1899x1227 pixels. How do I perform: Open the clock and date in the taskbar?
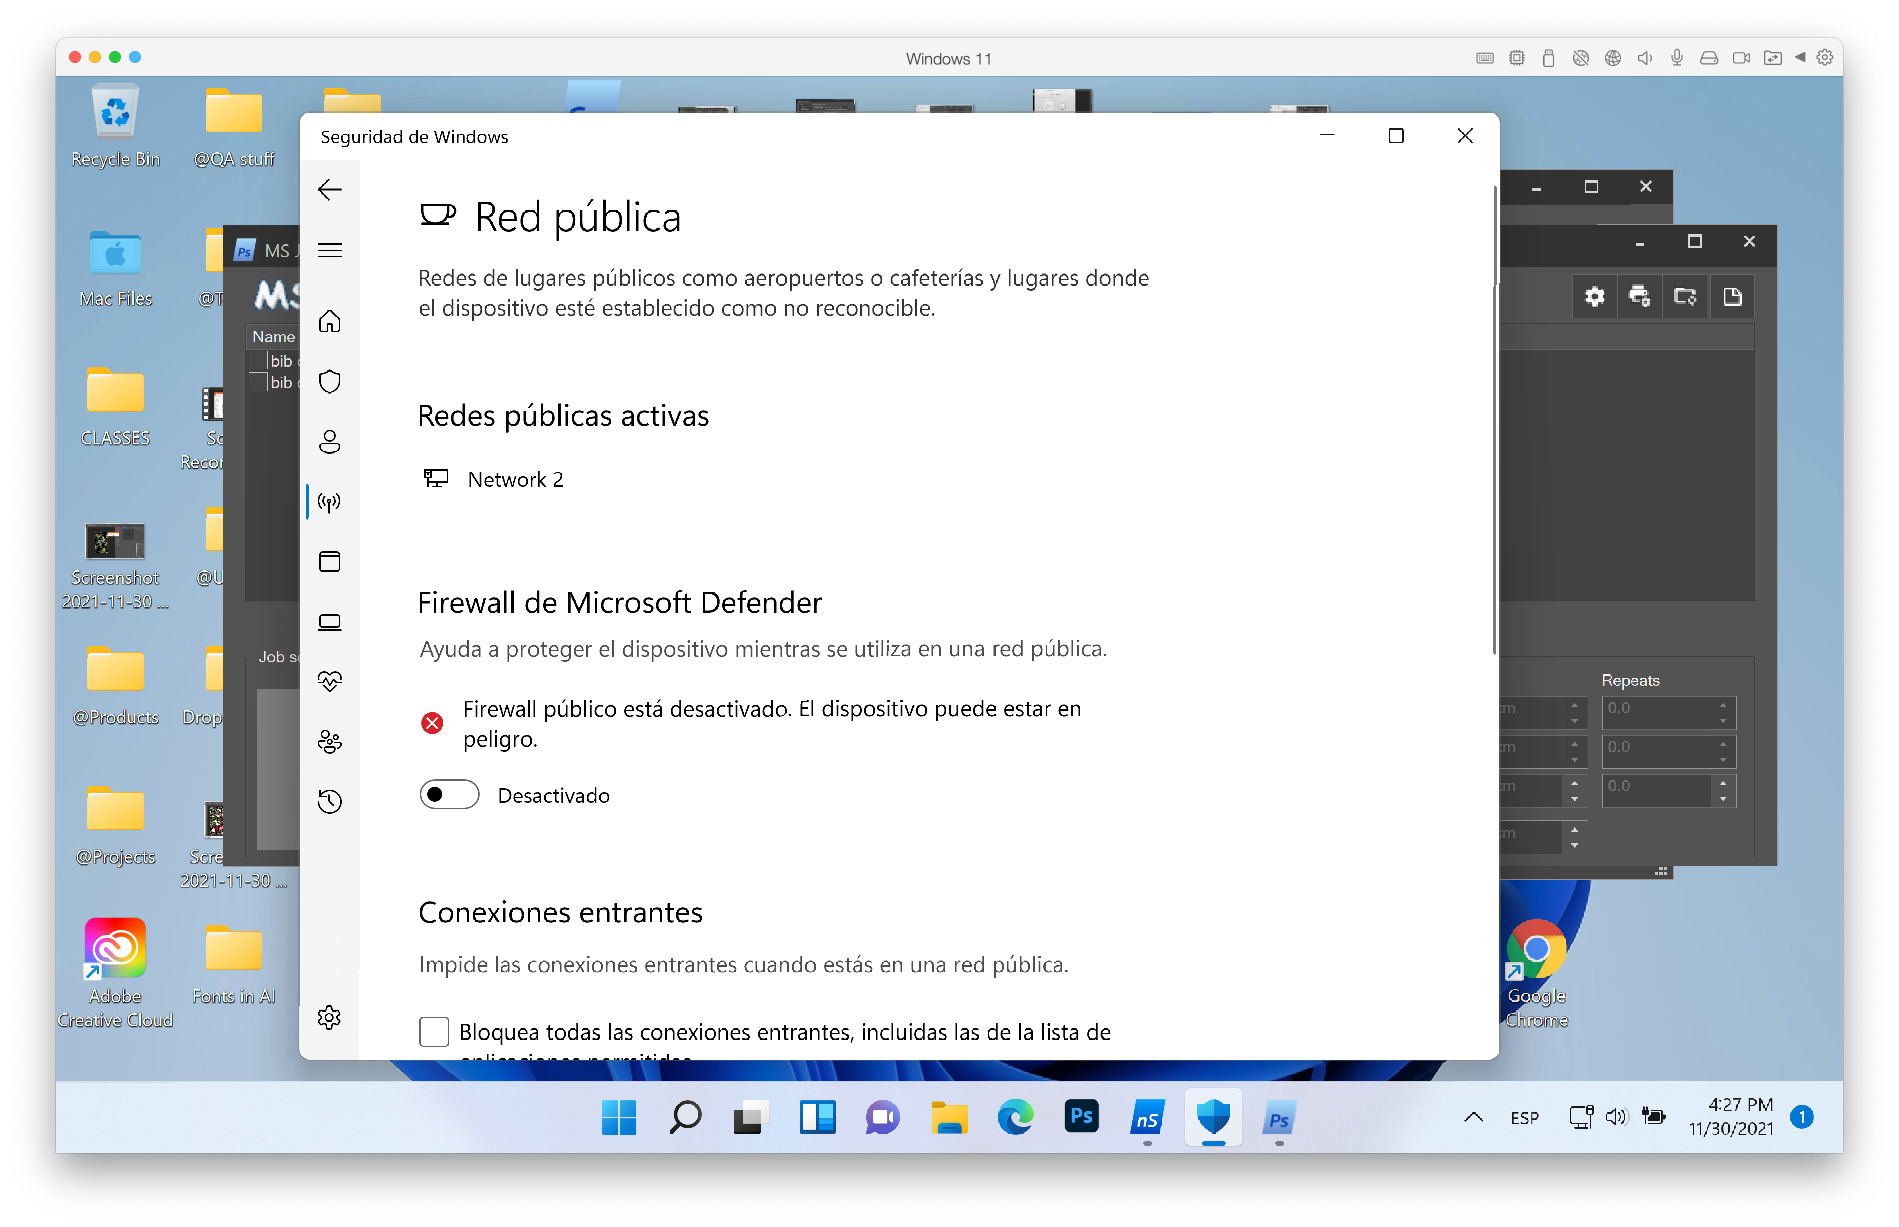pyautogui.click(x=1731, y=1117)
